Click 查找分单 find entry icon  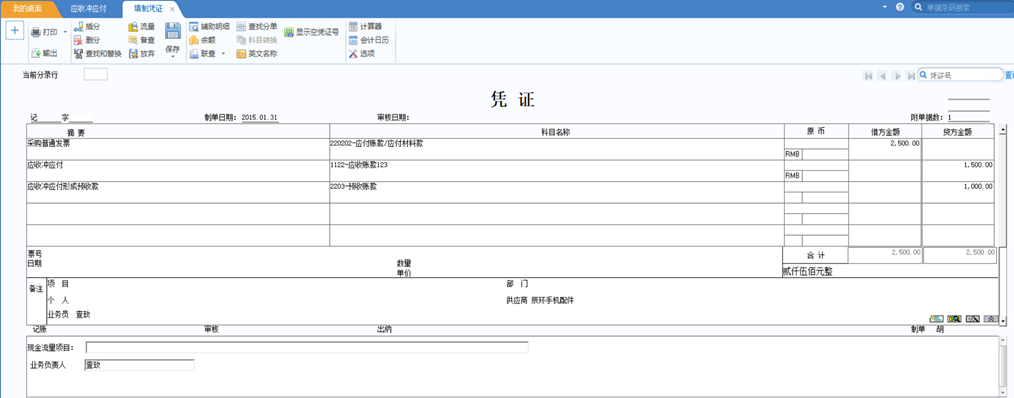242,27
